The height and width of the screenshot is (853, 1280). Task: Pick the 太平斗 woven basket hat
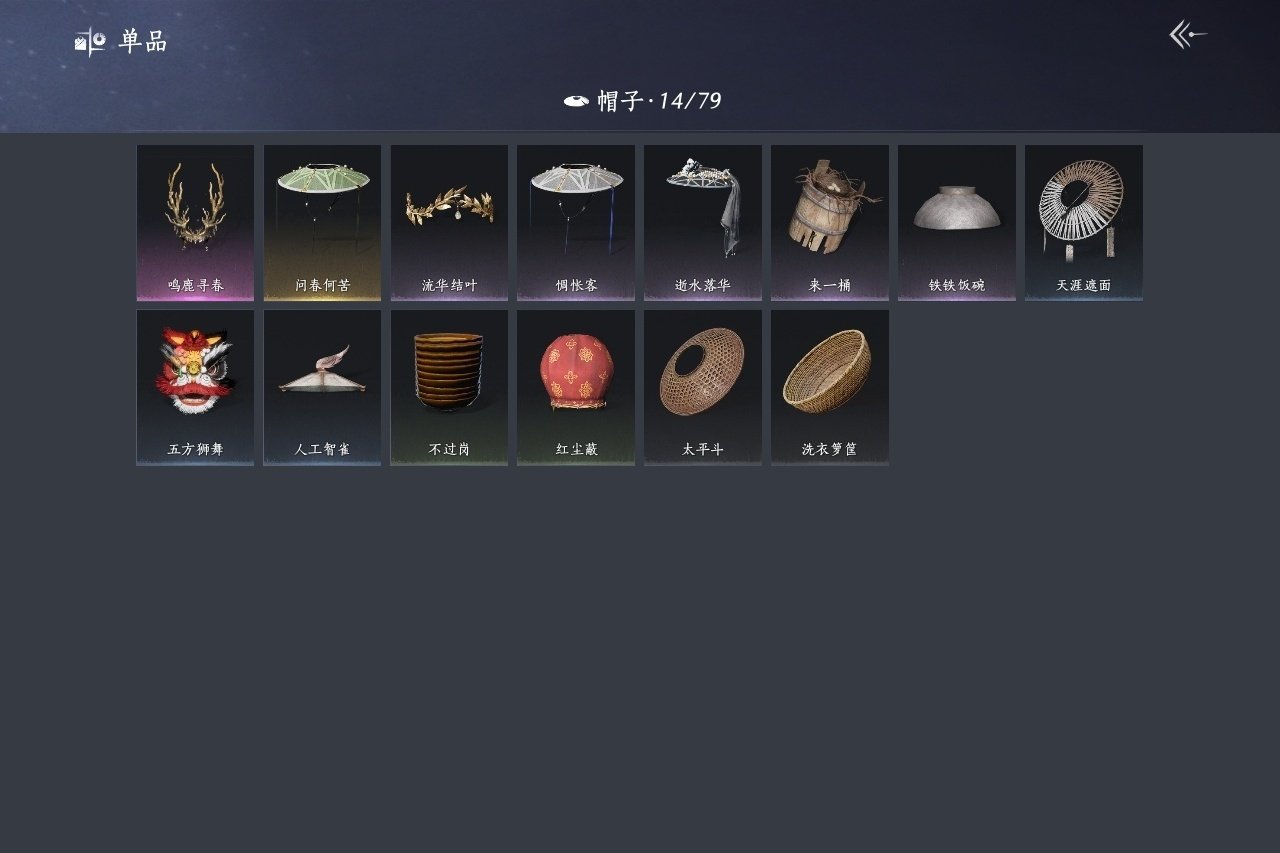tap(703, 388)
